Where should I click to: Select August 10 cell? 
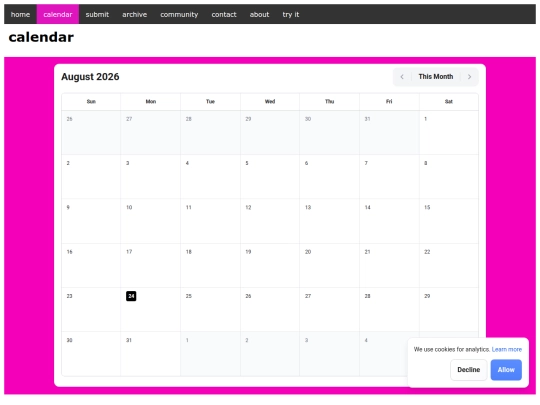tap(150, 221)
